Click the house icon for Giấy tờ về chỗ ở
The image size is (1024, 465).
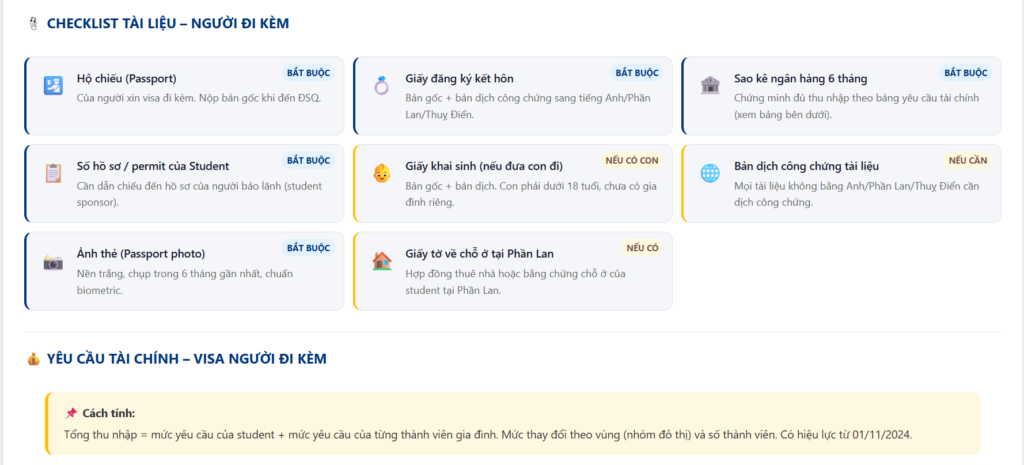point(381,261)
